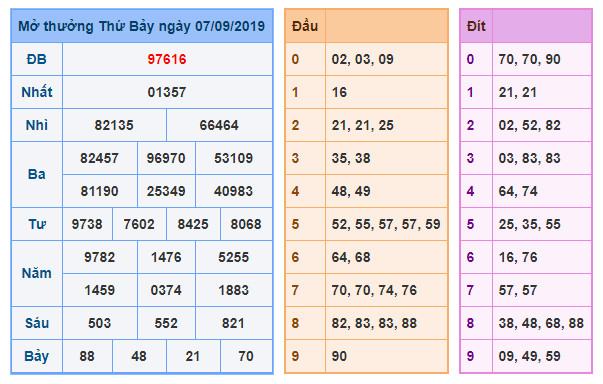Screen dimensions: 603x384
Task: Click Đít row values '64, 74'
Action: (x=518, y=191)
